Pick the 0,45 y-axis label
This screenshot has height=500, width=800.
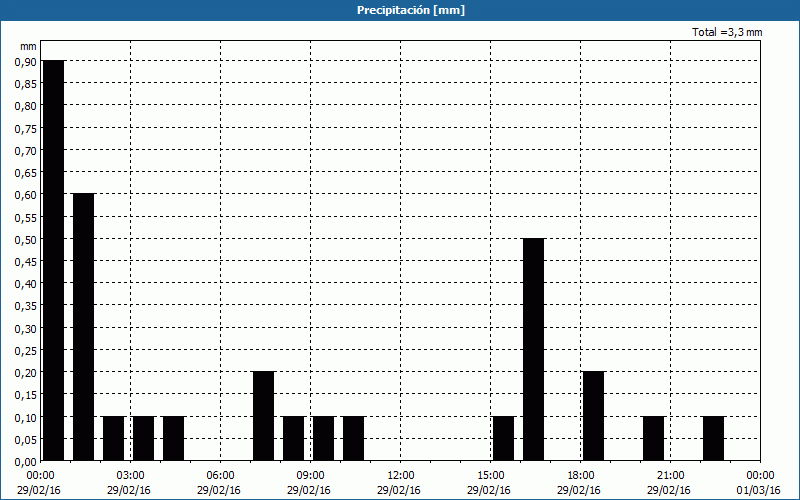(26, 261)
